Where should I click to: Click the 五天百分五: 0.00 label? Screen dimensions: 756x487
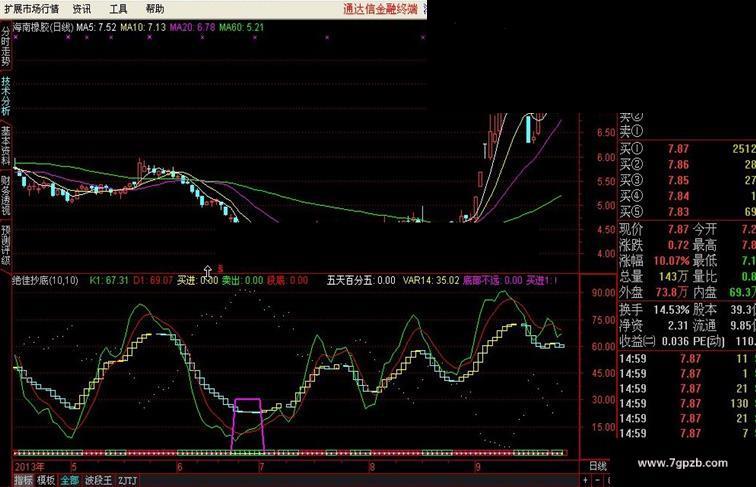pyautogui.click(x=361, y=281)
